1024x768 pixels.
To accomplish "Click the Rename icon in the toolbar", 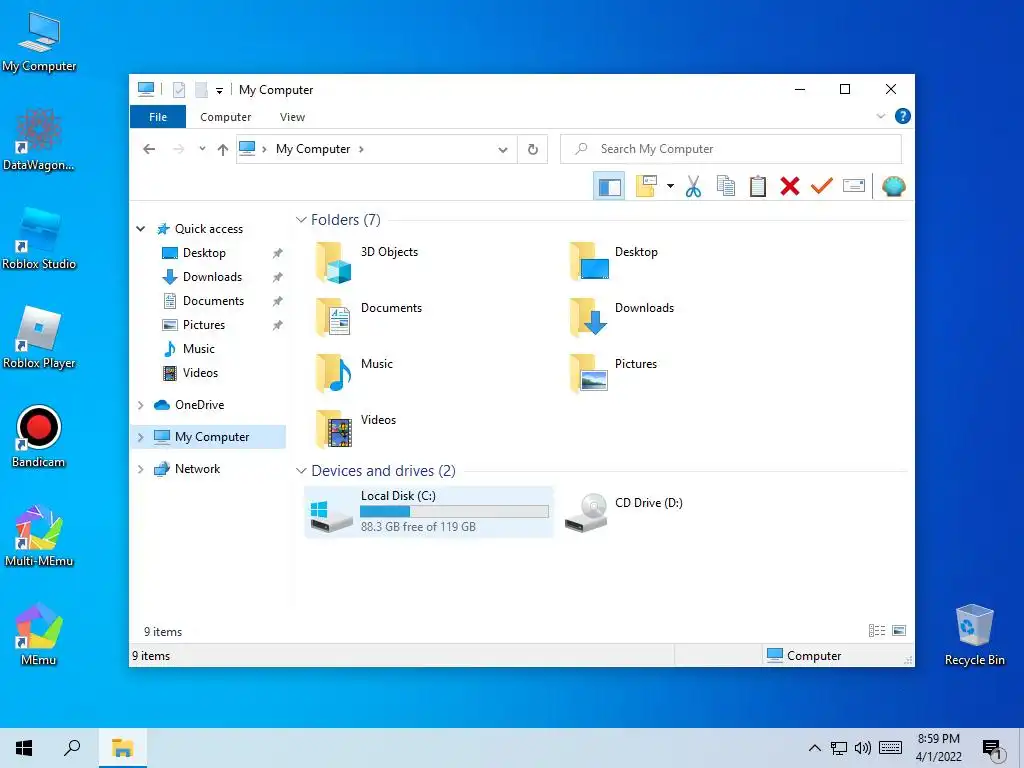I will (854, 187).
